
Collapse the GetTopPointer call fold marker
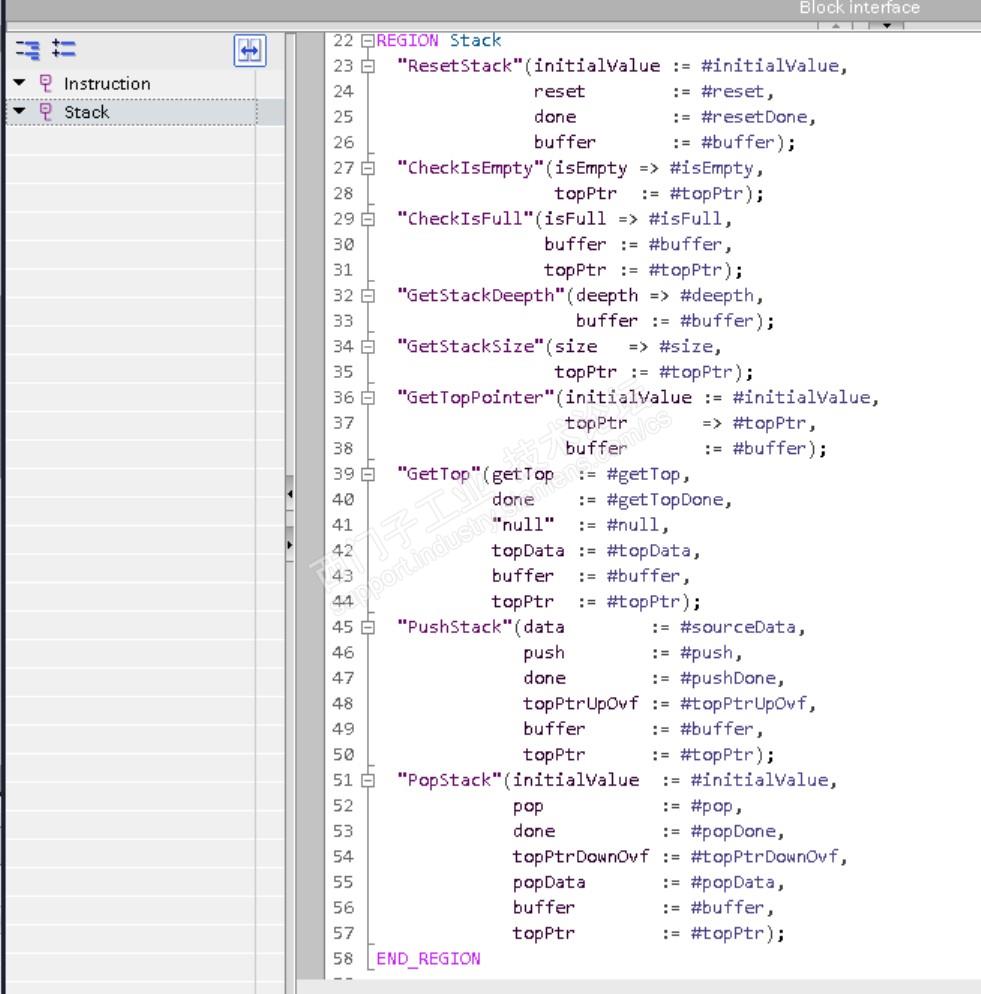point(368,397)
